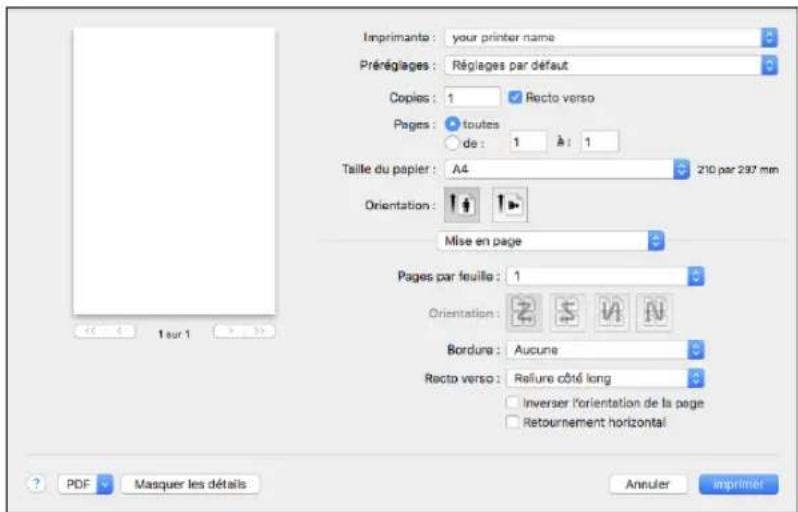Open the Mise en page section dropdown
Image resolution: width=798 pixels, height=512 pixels.
pos(551,241)
